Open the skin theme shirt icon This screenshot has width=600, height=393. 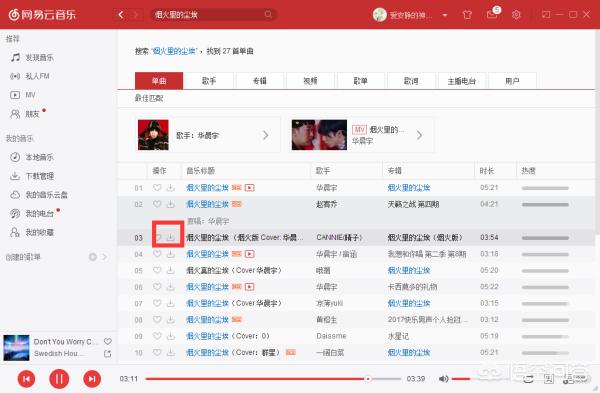click(467, 15)
